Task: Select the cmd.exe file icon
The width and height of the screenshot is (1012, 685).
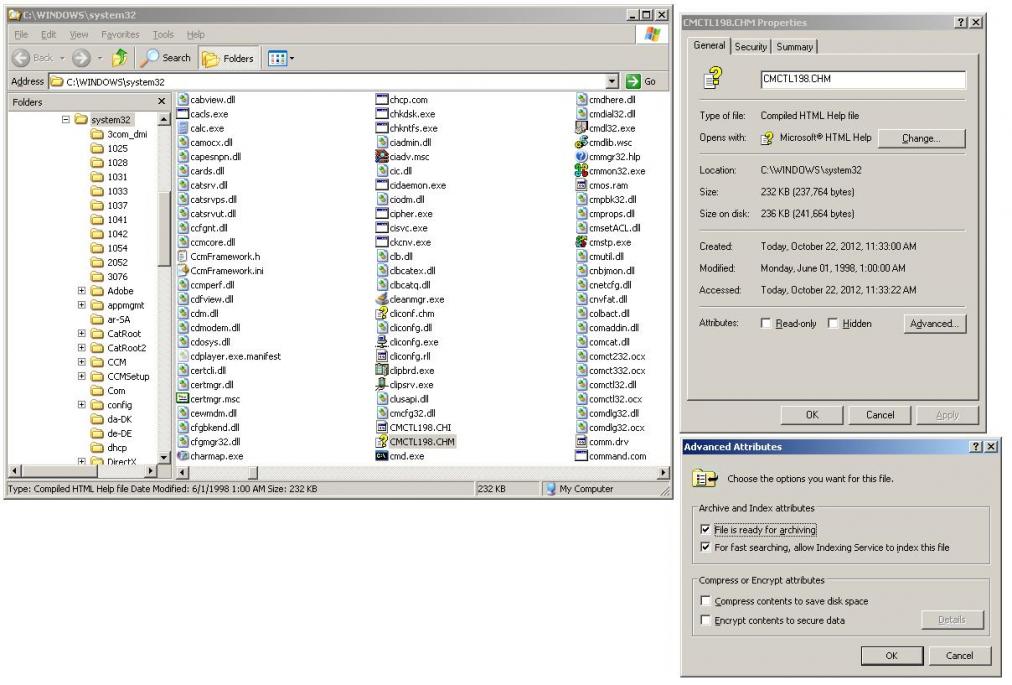Action: coord(381,456)
